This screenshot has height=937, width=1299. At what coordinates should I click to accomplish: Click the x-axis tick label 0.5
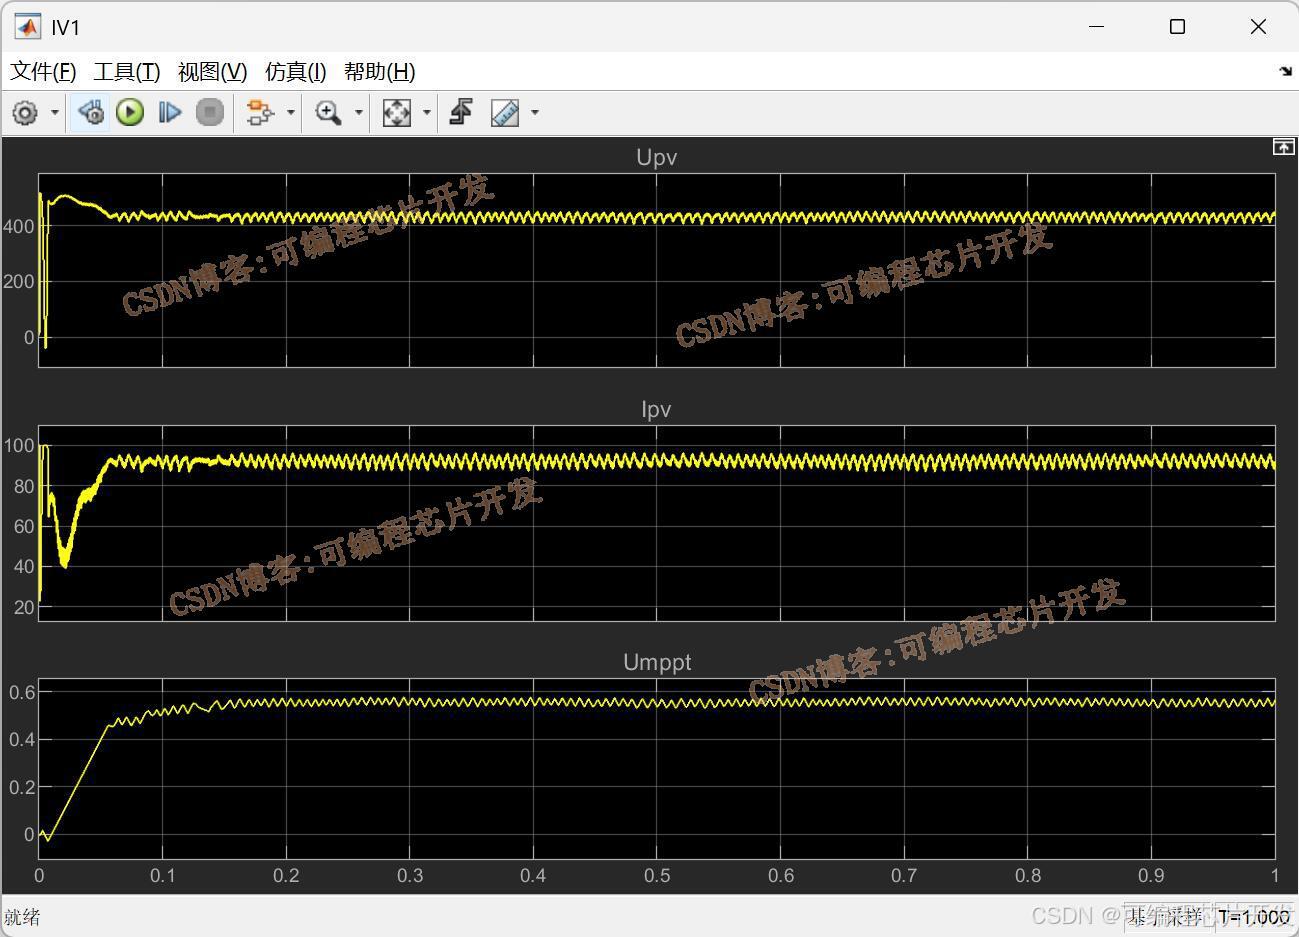tap(657, 876)
